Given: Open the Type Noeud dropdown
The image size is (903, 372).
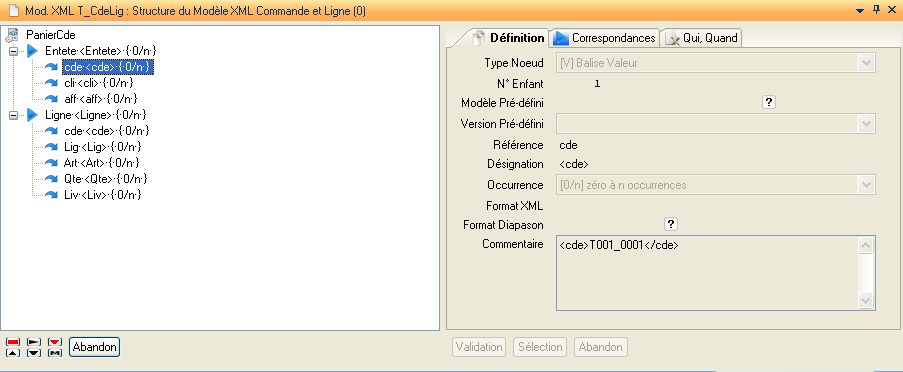Looking at the screenshot, I should [x=866, y=63].
